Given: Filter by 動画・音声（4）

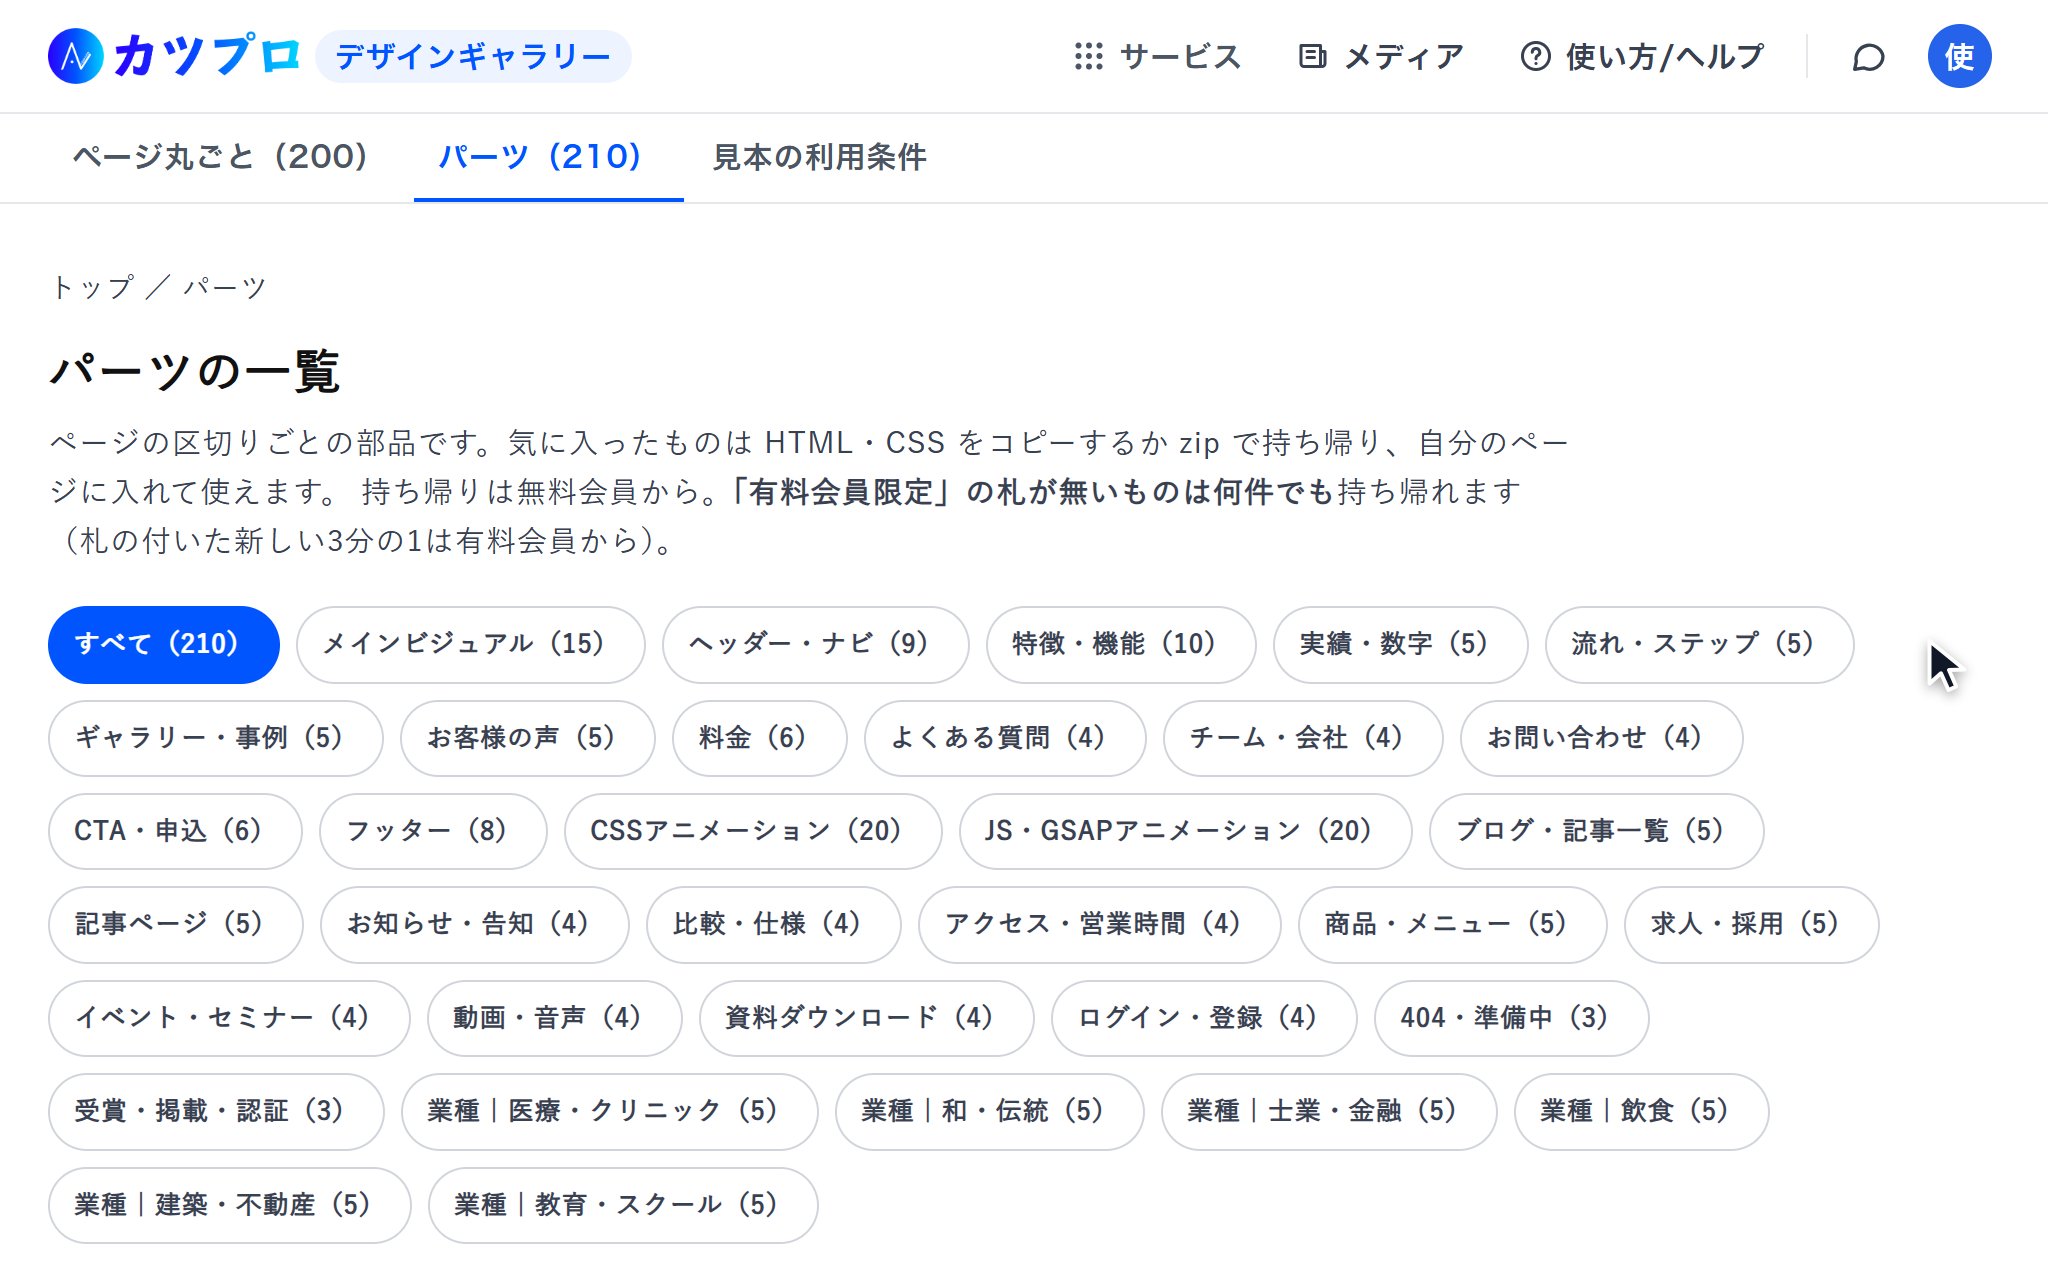Looking at the screenshot, I should [554, 1018].
